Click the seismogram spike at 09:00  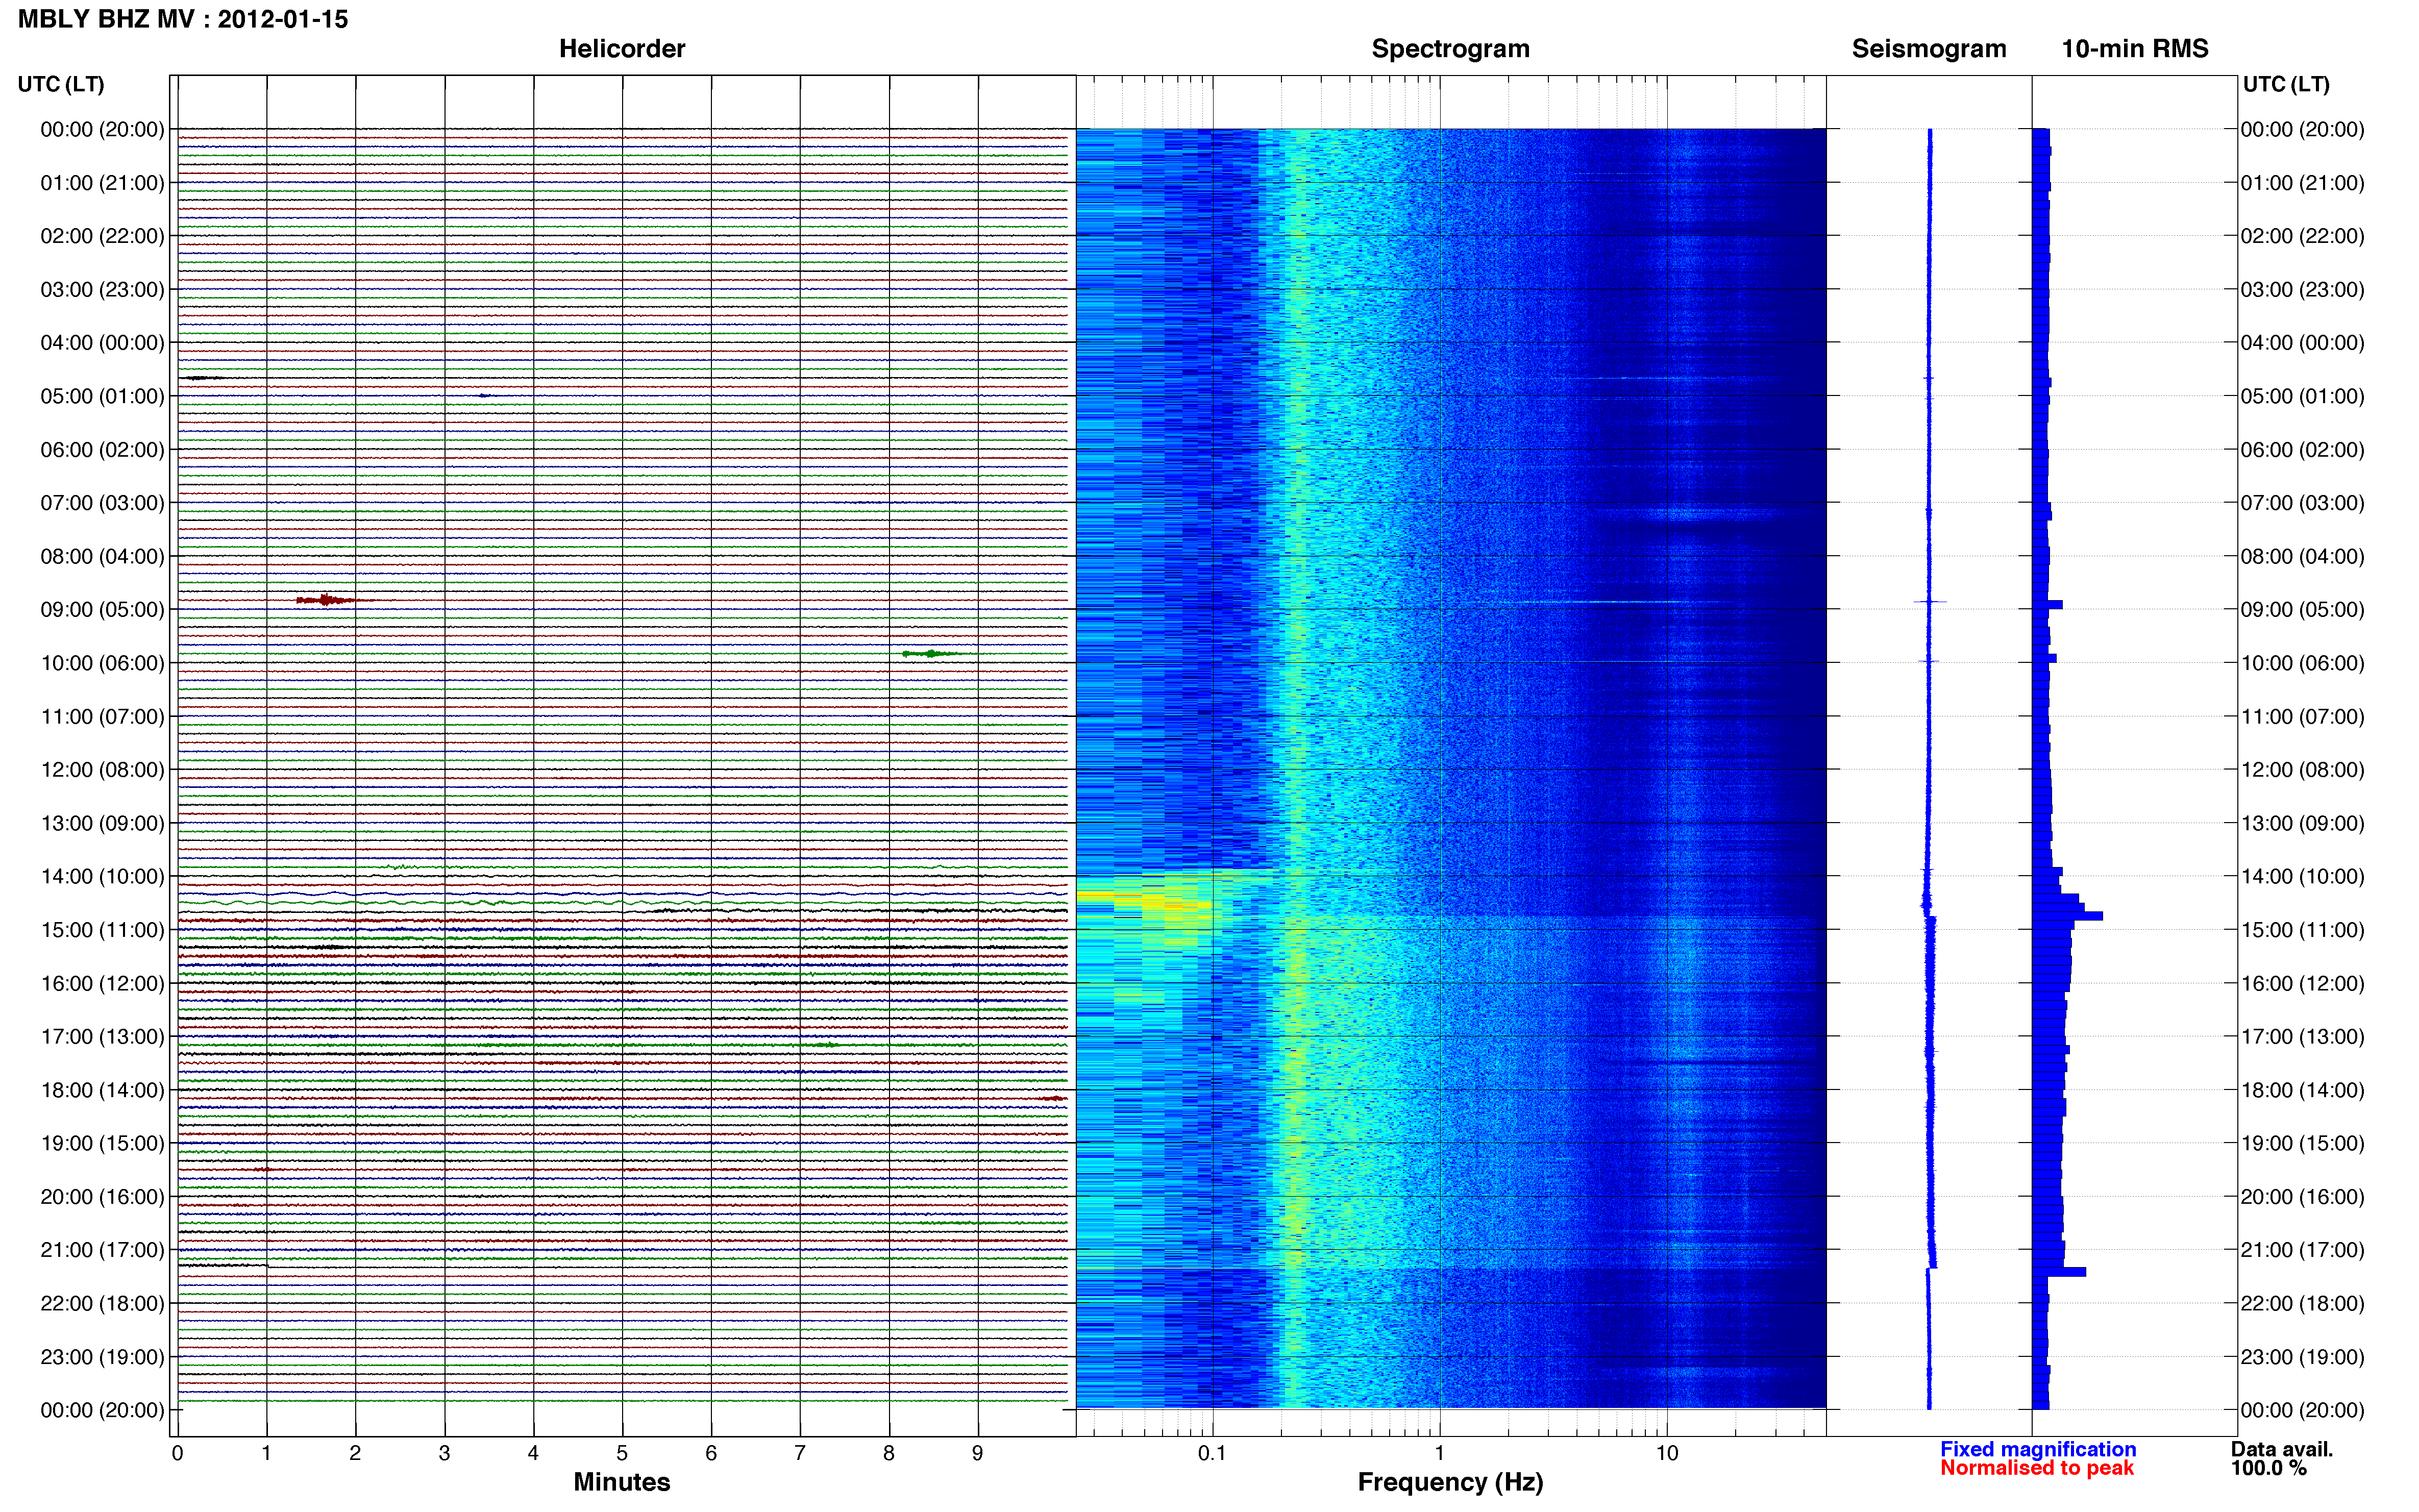(1930, 601)
